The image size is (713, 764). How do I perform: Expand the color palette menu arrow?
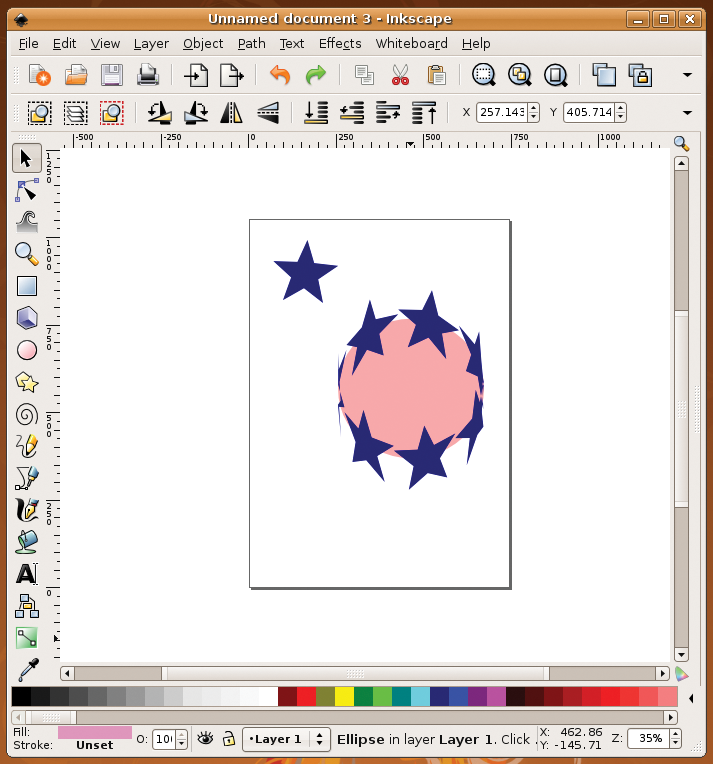[x=691, y=698]
